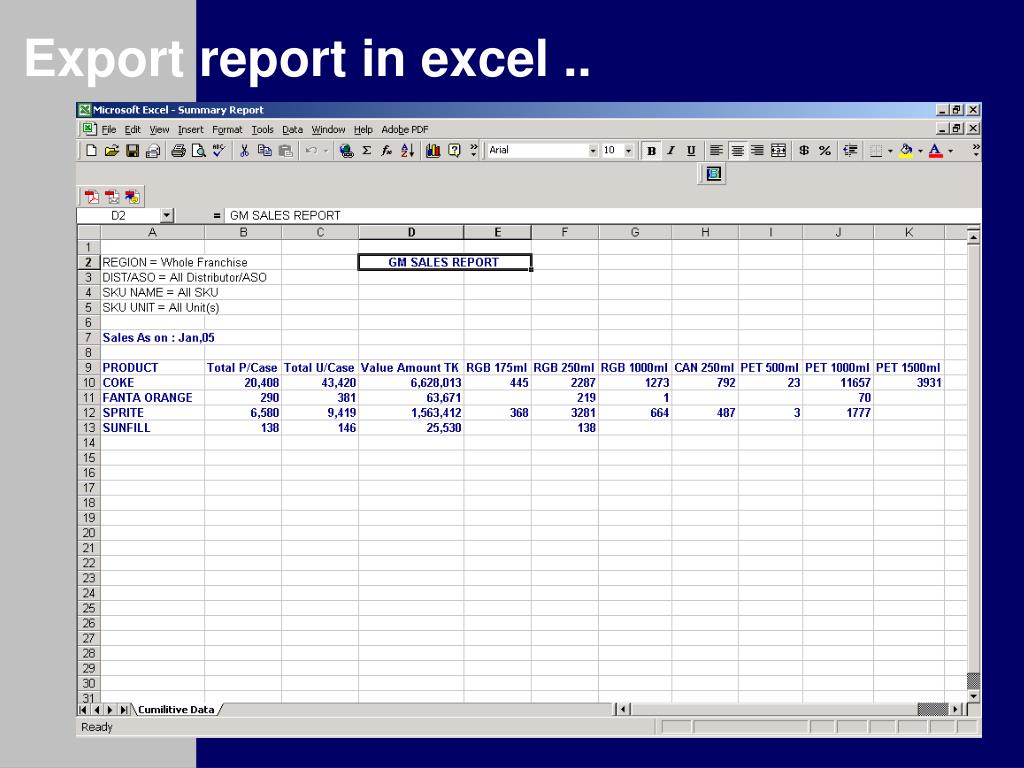Open the Font Color dropdown arrow
Image resolution: width=1024 pixels, height=768 pixels.
coord(950,151)
